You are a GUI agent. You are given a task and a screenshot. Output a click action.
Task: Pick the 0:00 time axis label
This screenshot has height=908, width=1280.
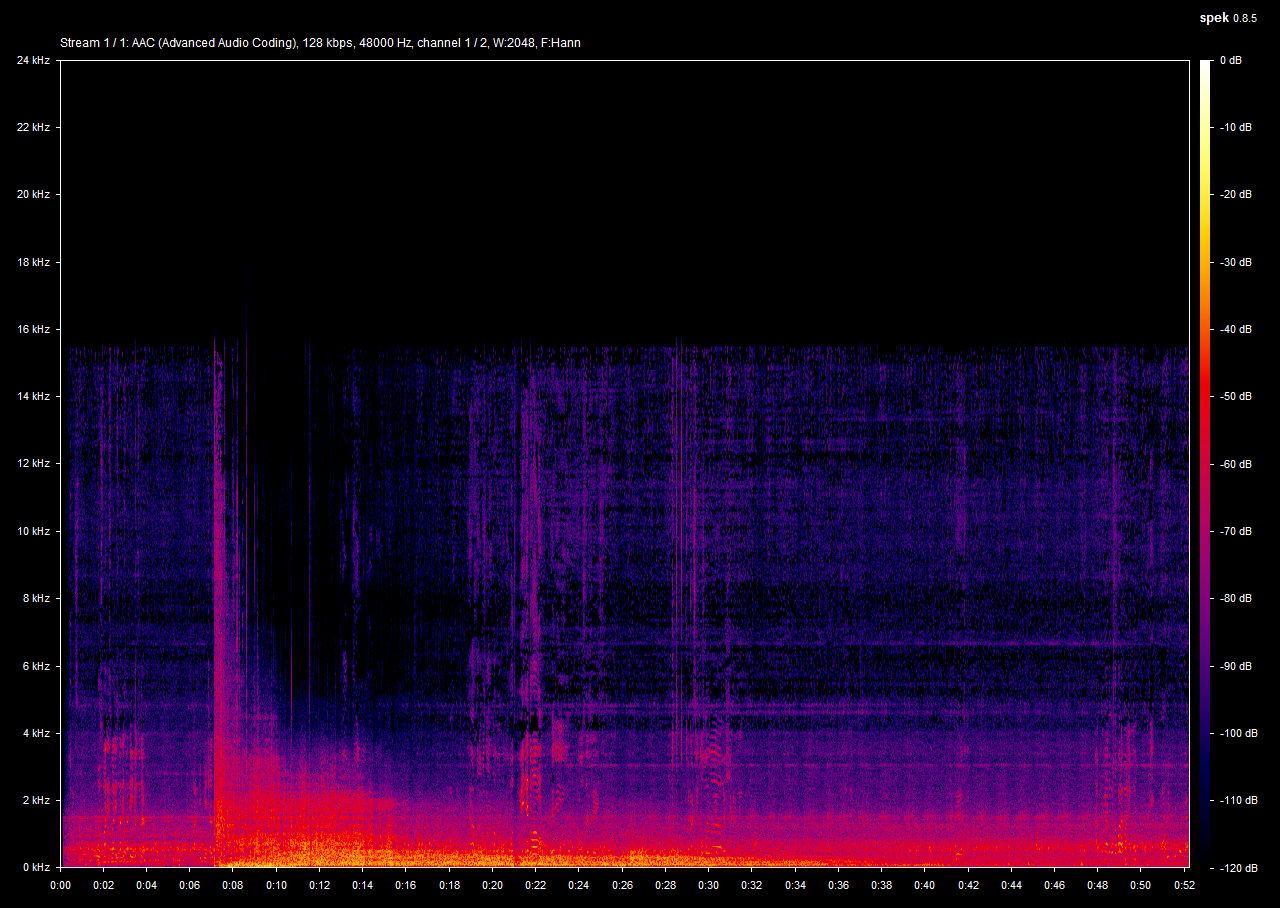click(x=60, y=885)
